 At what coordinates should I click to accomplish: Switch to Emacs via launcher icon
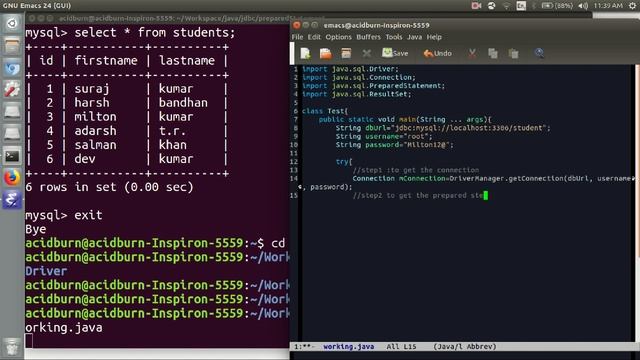coord(12,200)
